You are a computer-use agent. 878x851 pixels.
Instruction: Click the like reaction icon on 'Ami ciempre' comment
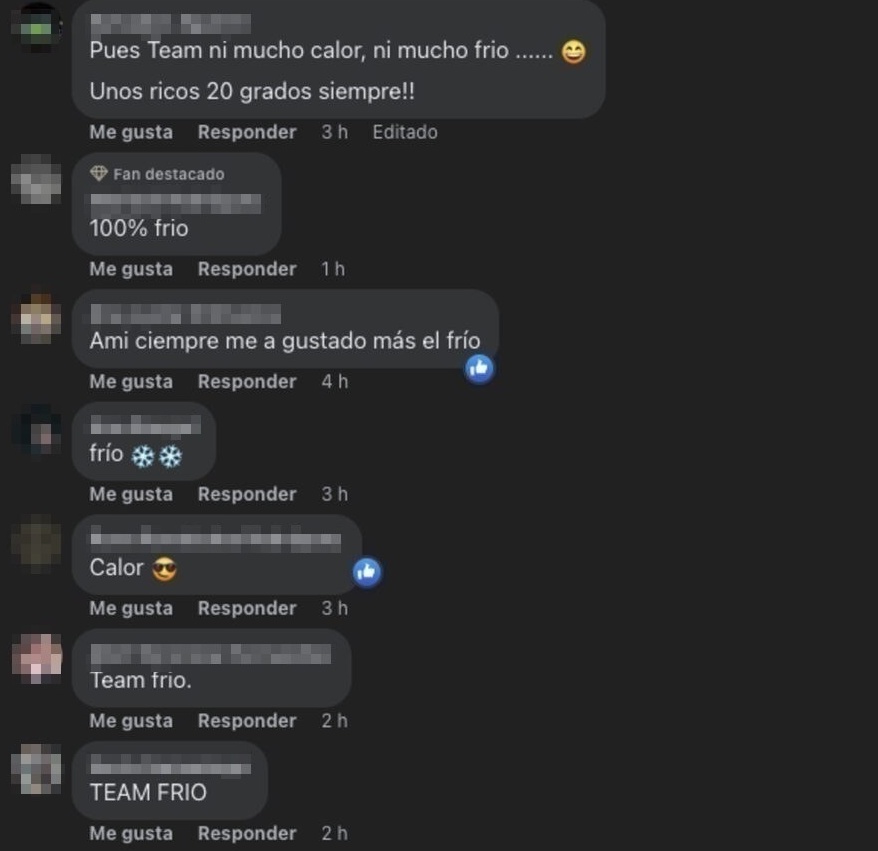click(479, 369)
